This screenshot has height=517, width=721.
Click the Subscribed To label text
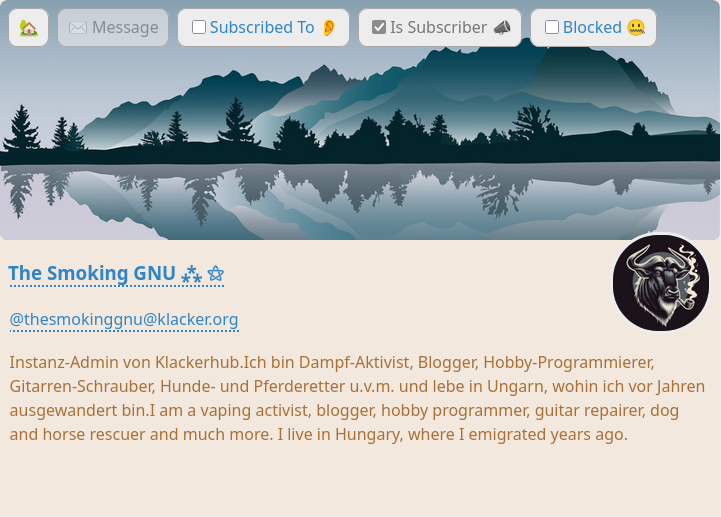[x=262, y=28]
